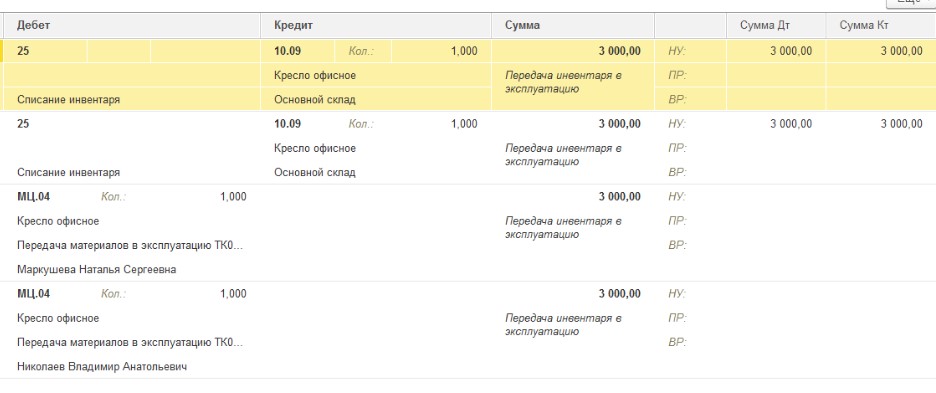The image size is (936, 393).
Task: Select the 3 000,00 sum in Николаев entry
Action: pyautogui.click(x=620, y=294)
